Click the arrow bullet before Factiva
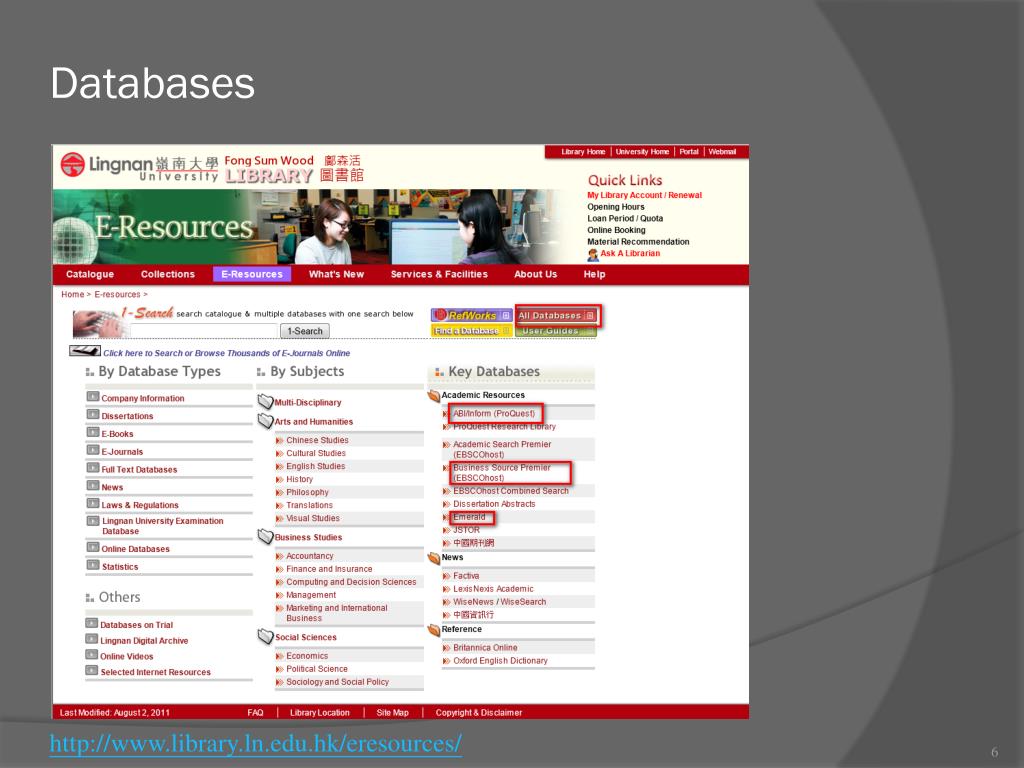 pyautogui.click(x=447, y=576)
